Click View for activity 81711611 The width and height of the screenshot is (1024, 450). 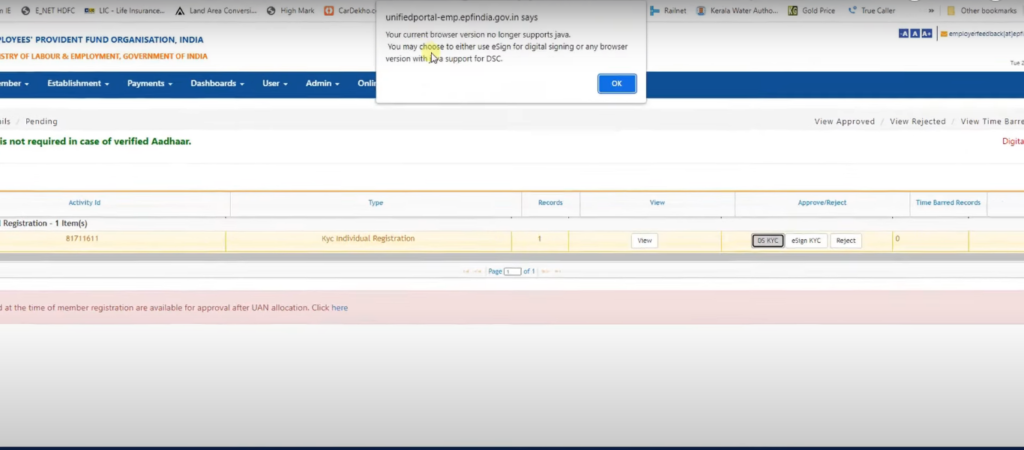(645, 240)
